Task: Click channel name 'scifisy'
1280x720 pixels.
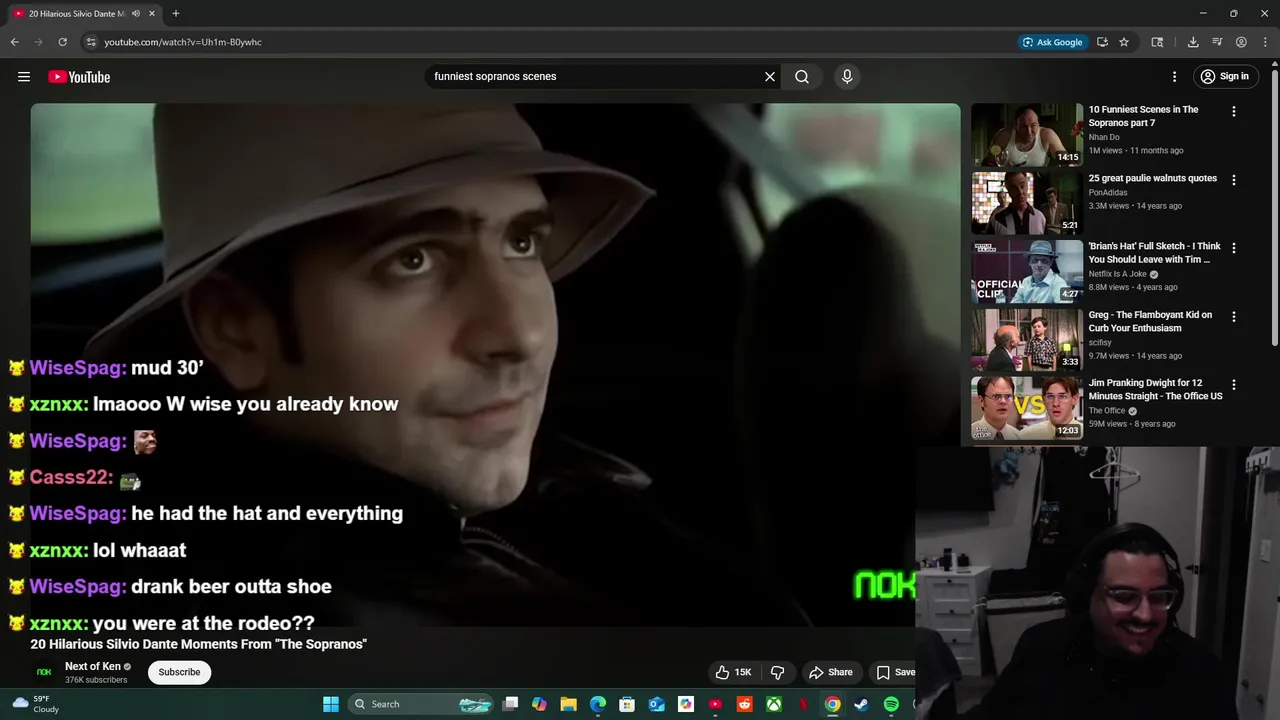Action: pos(1100,342)
